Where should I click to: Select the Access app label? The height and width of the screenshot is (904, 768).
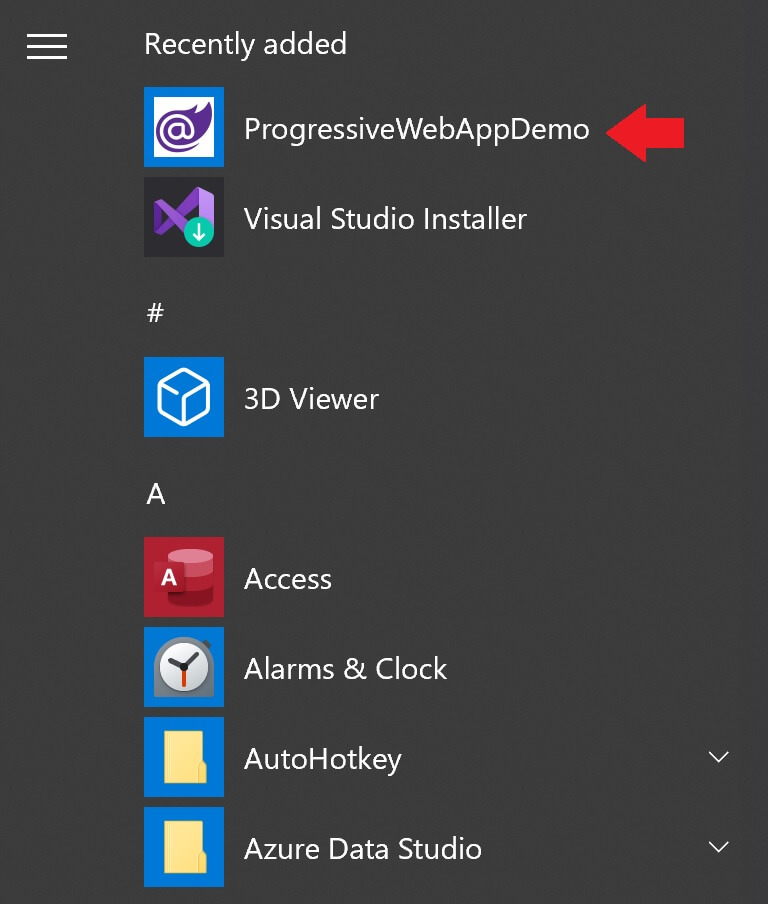click(288, 579)
